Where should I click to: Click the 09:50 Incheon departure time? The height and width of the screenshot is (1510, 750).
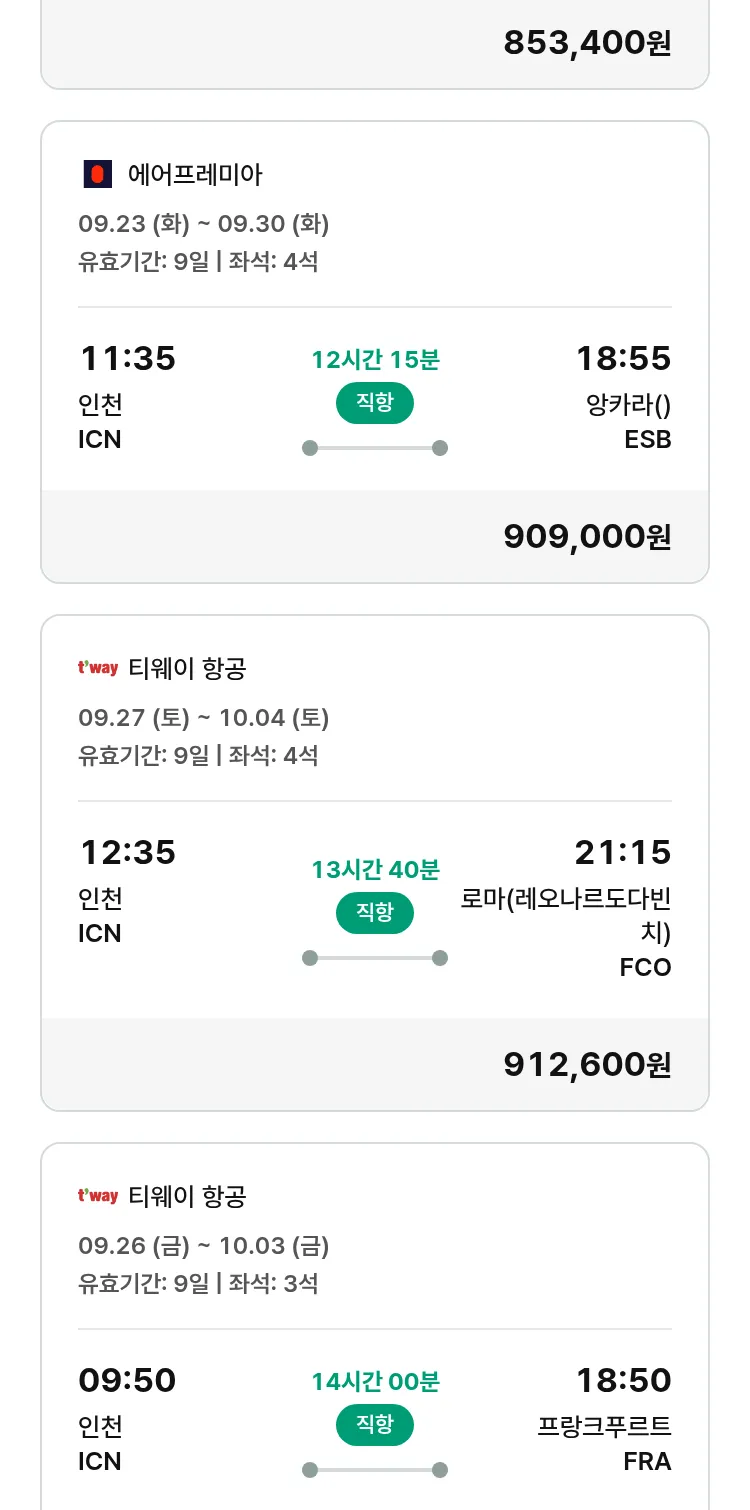(127, 1380)
